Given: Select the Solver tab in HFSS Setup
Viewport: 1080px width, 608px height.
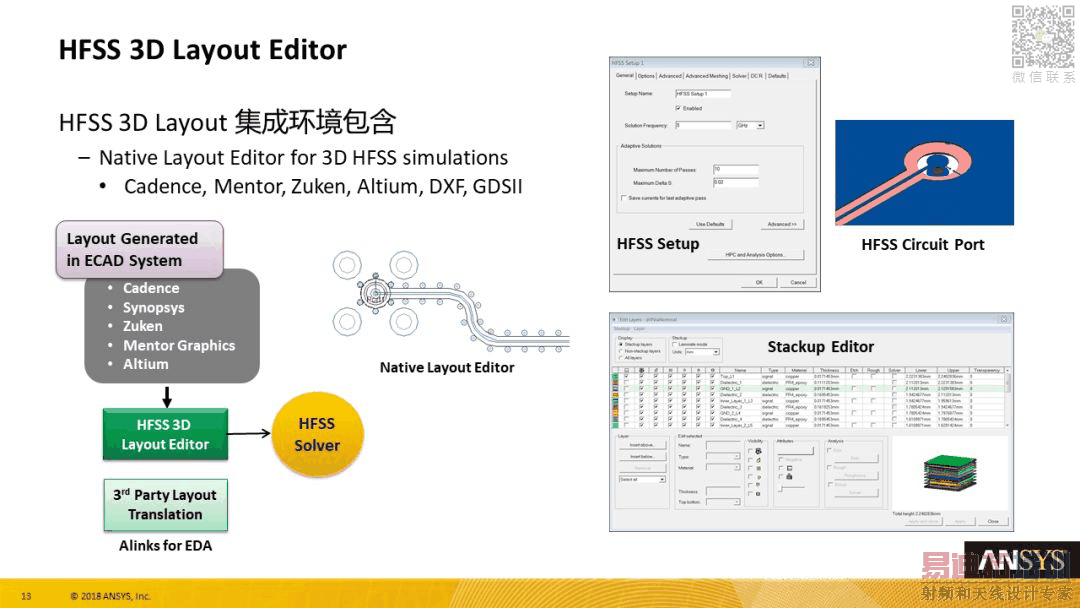Looking at the screenshot, I should [739, 76].
